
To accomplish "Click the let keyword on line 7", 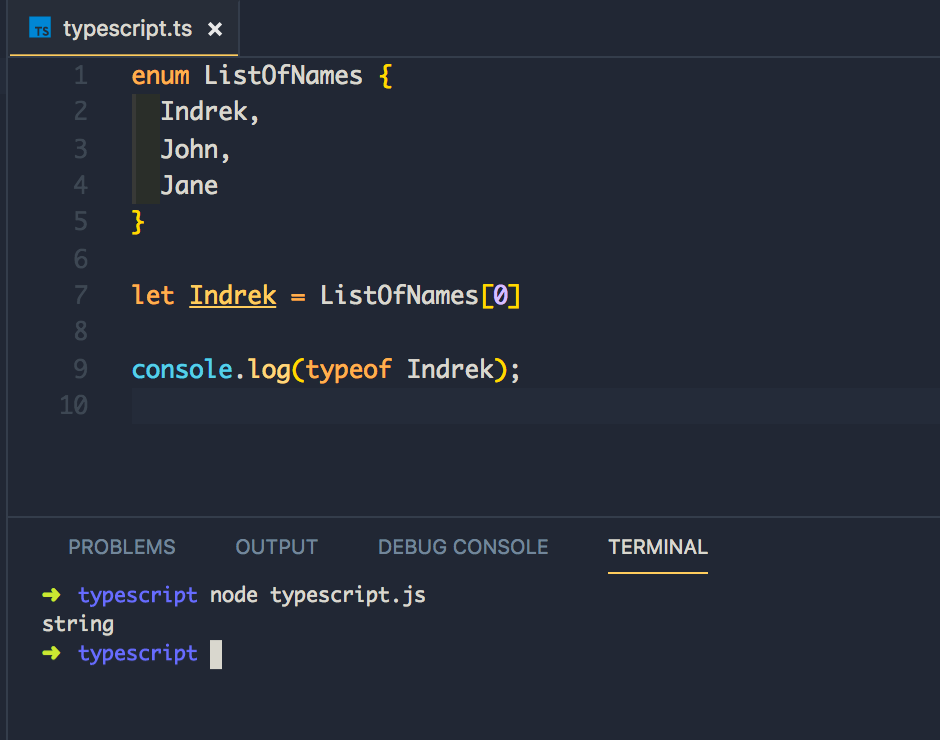I will coord(153,295).
